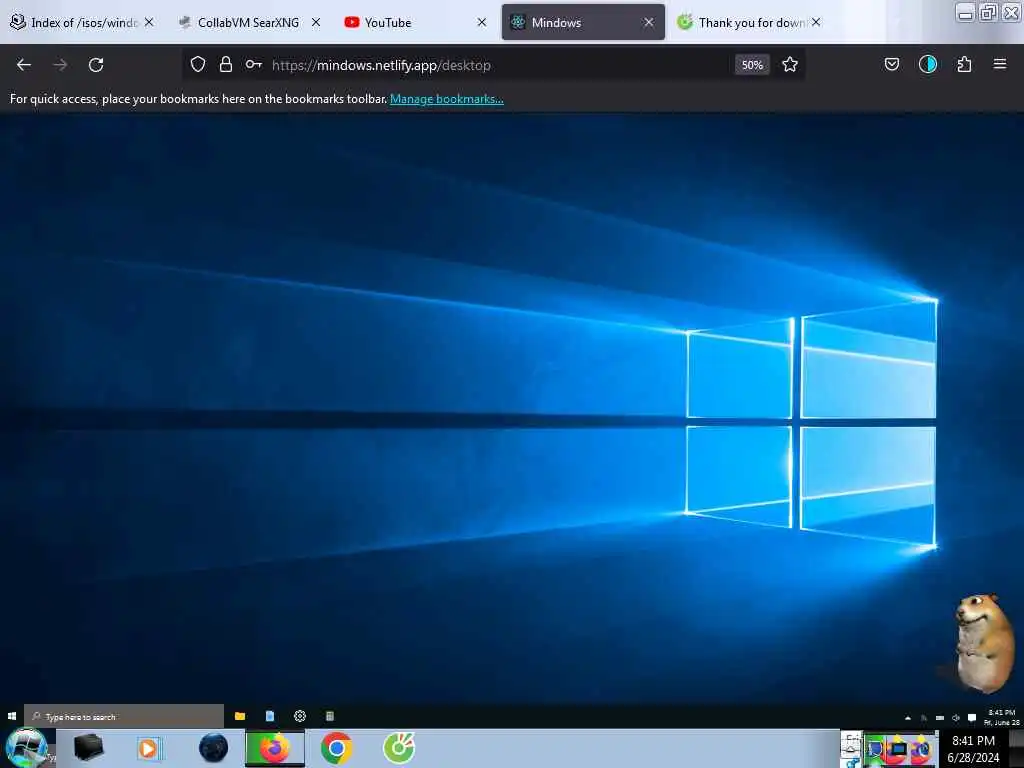Reset the 50% zoom level indicator

click(752, 65)
